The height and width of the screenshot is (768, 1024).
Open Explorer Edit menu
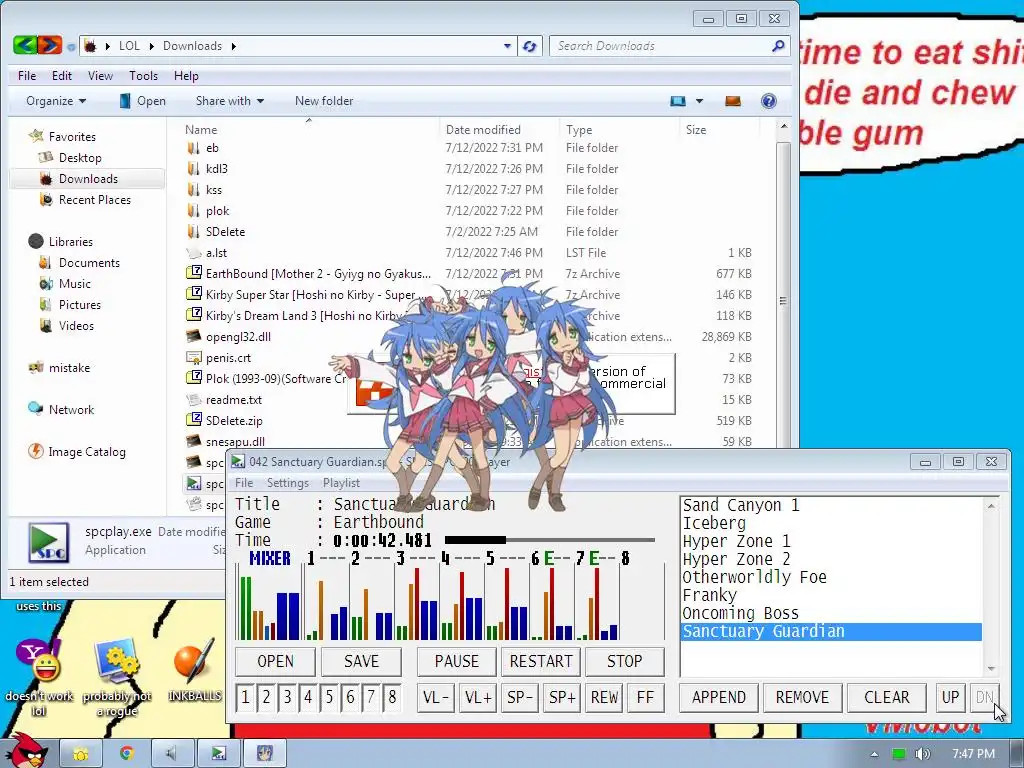[62, 76]
